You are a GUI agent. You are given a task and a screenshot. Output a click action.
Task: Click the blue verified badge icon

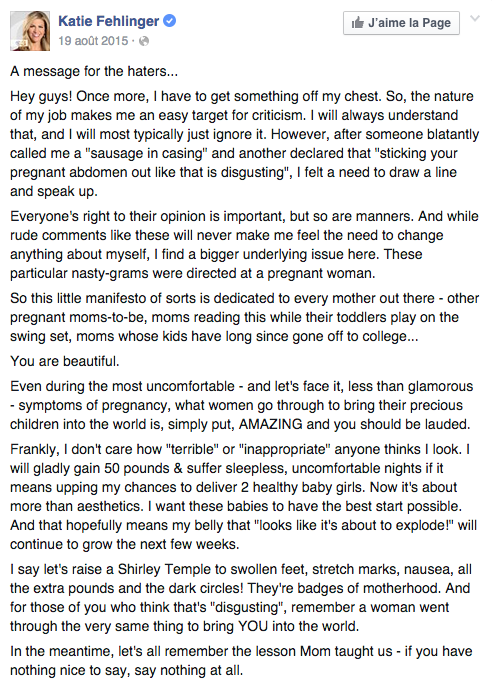(170, 21)
